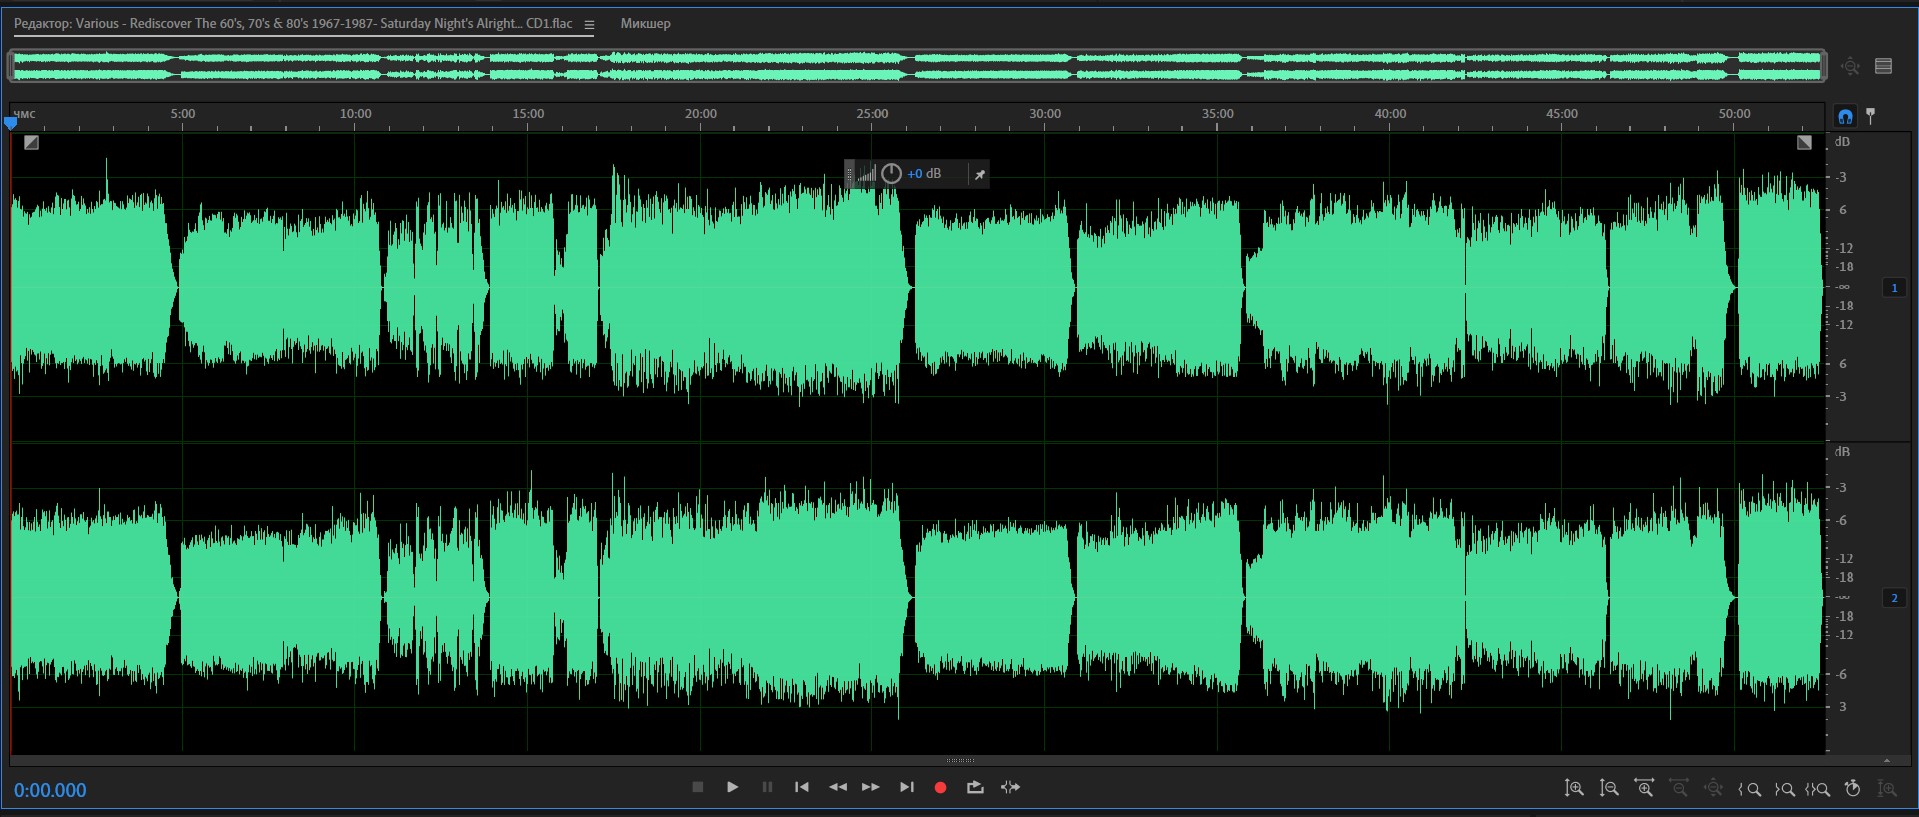Screen dimensions: 1919x817
Task: Zoom out amplitude on the waveform
Action: tap(1609, 788)
